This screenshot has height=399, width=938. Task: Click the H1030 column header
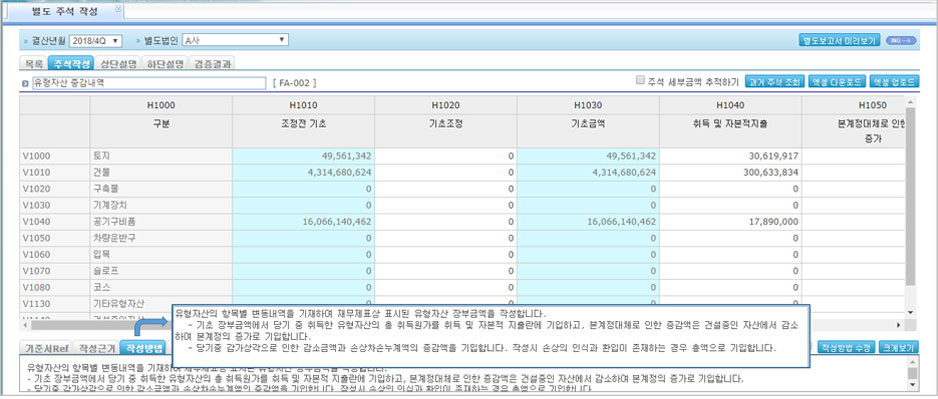588,105
